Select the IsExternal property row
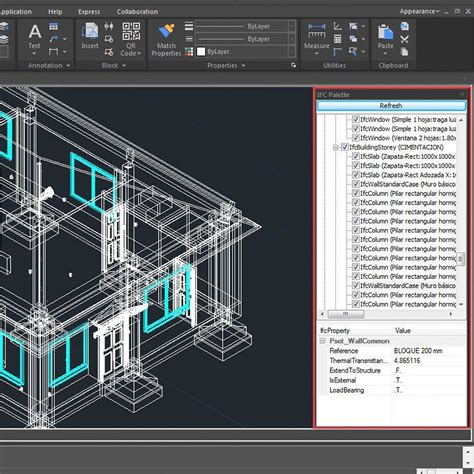This screenshot has width=474, height=474. (392, 380)
